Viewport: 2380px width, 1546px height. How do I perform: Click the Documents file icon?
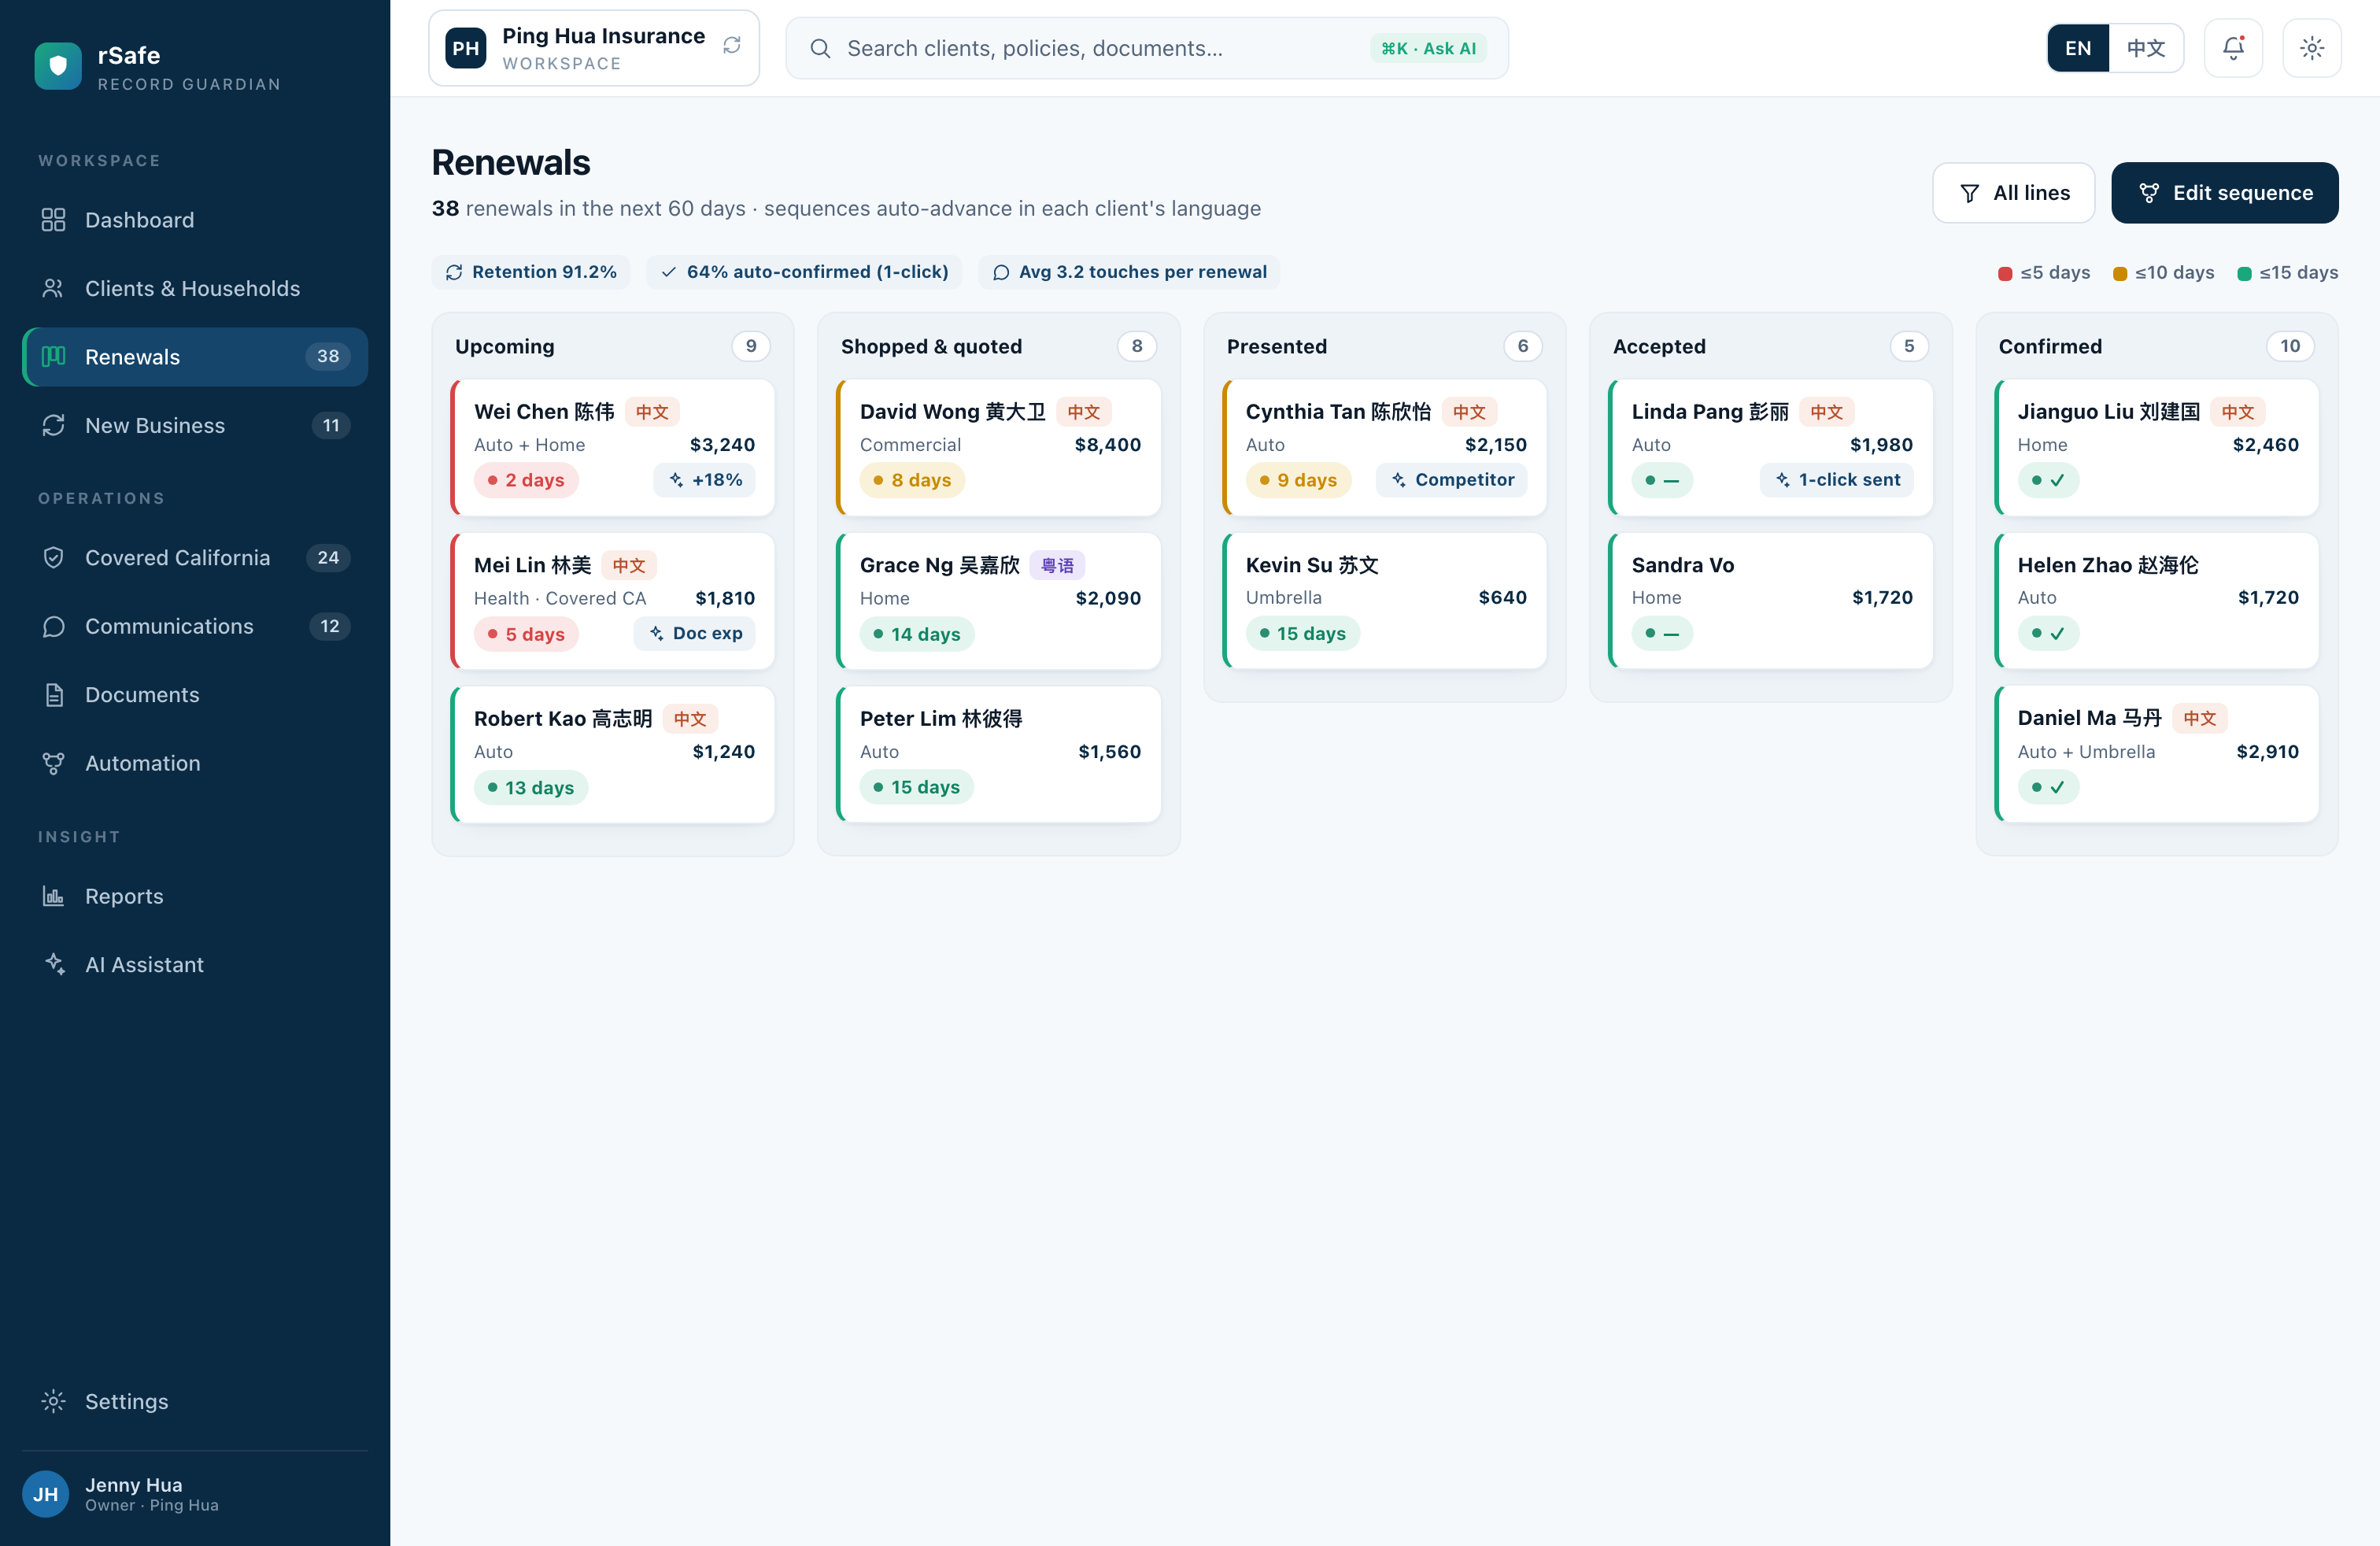click(54, 695)
